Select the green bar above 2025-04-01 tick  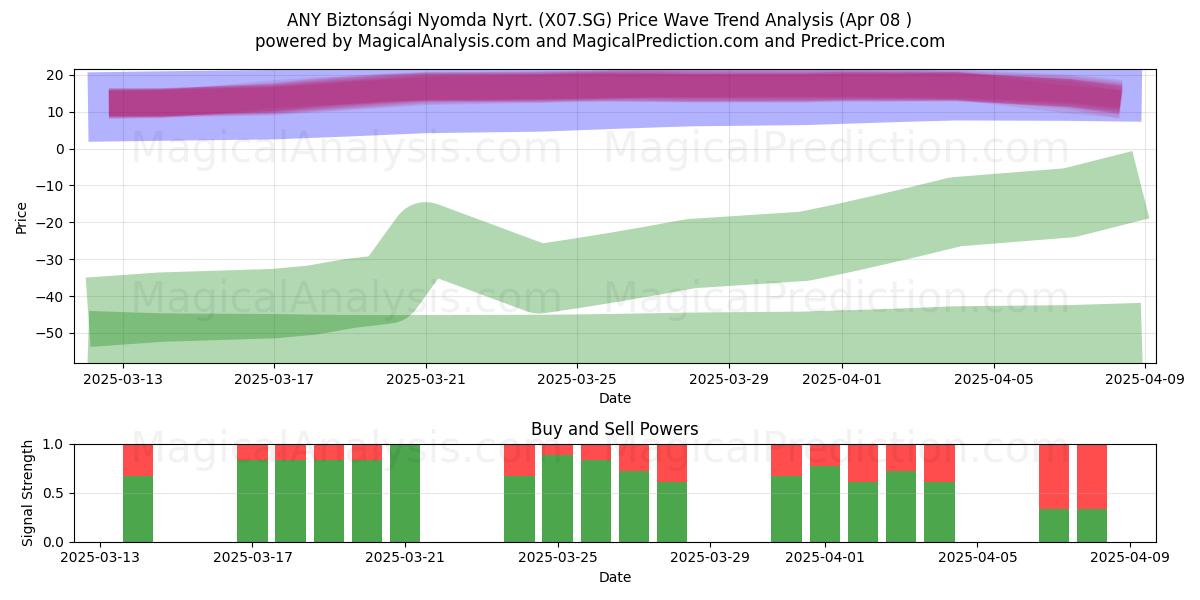click(x=824, y=504)
